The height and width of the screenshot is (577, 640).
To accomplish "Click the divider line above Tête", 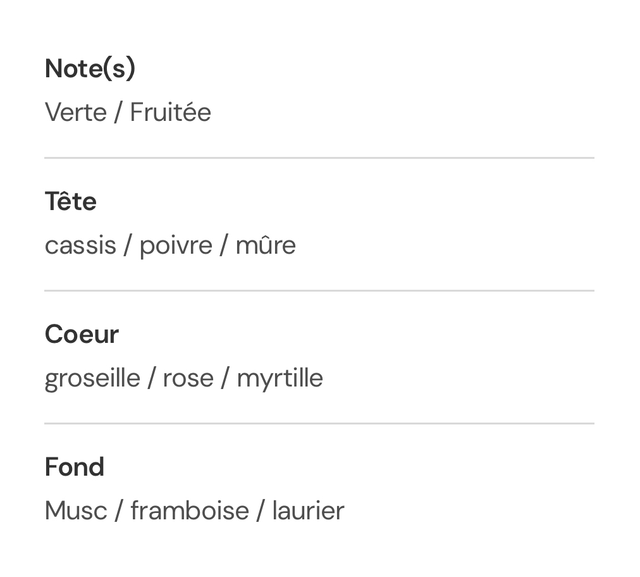I will click(319, 158).
